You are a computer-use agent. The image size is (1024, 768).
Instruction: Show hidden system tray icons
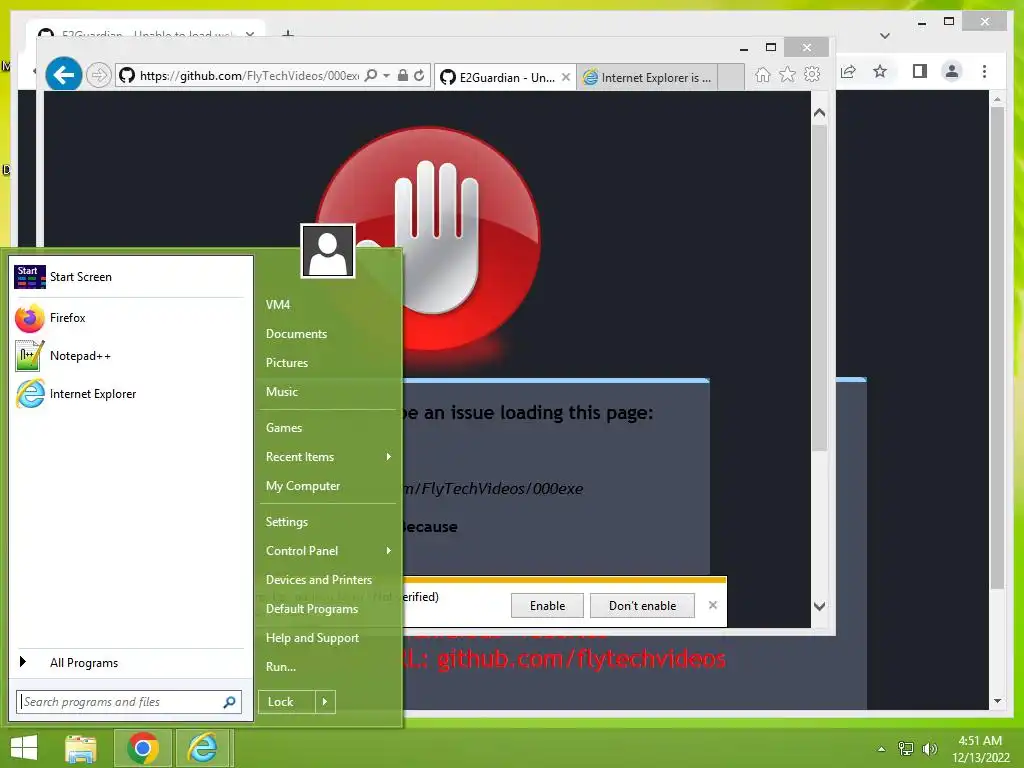tap(882, 749)
